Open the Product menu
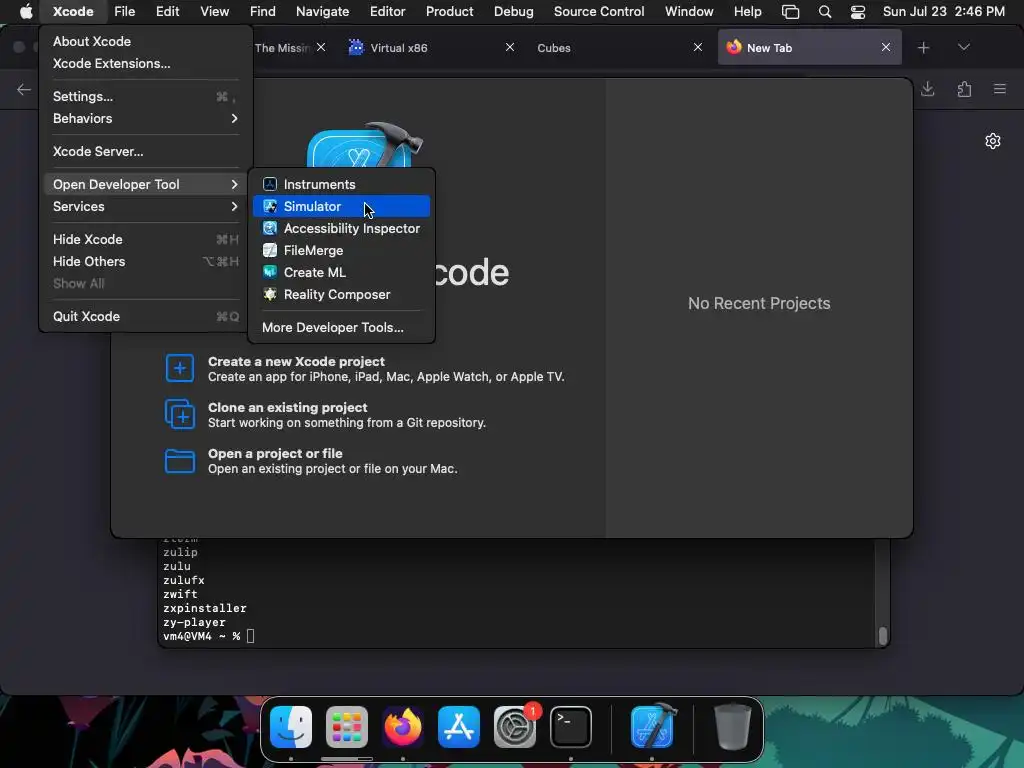This screenshot has height=768, width=1024. click(x=450, y=11)
